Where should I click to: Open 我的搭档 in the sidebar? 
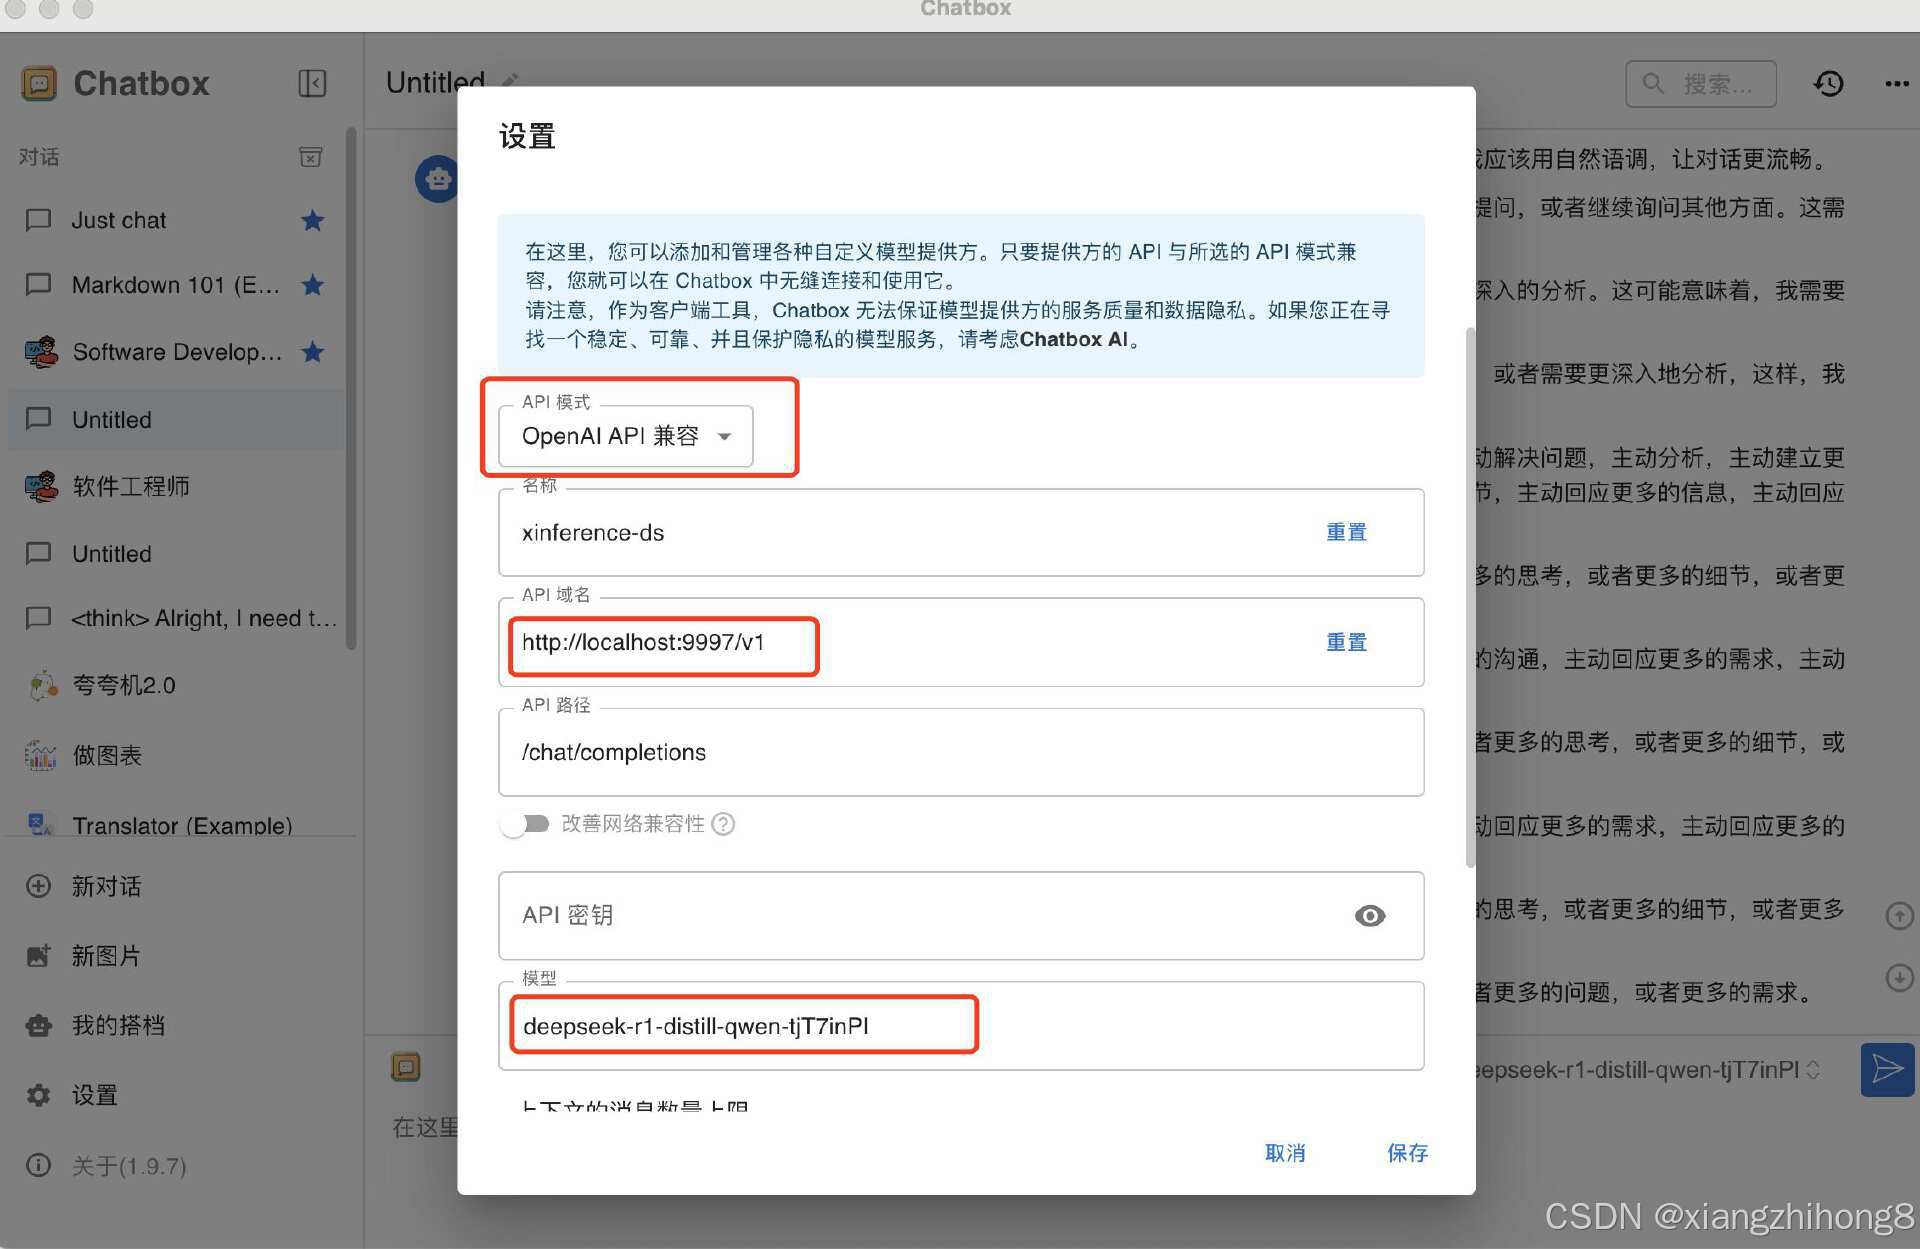pos(118,1025)
